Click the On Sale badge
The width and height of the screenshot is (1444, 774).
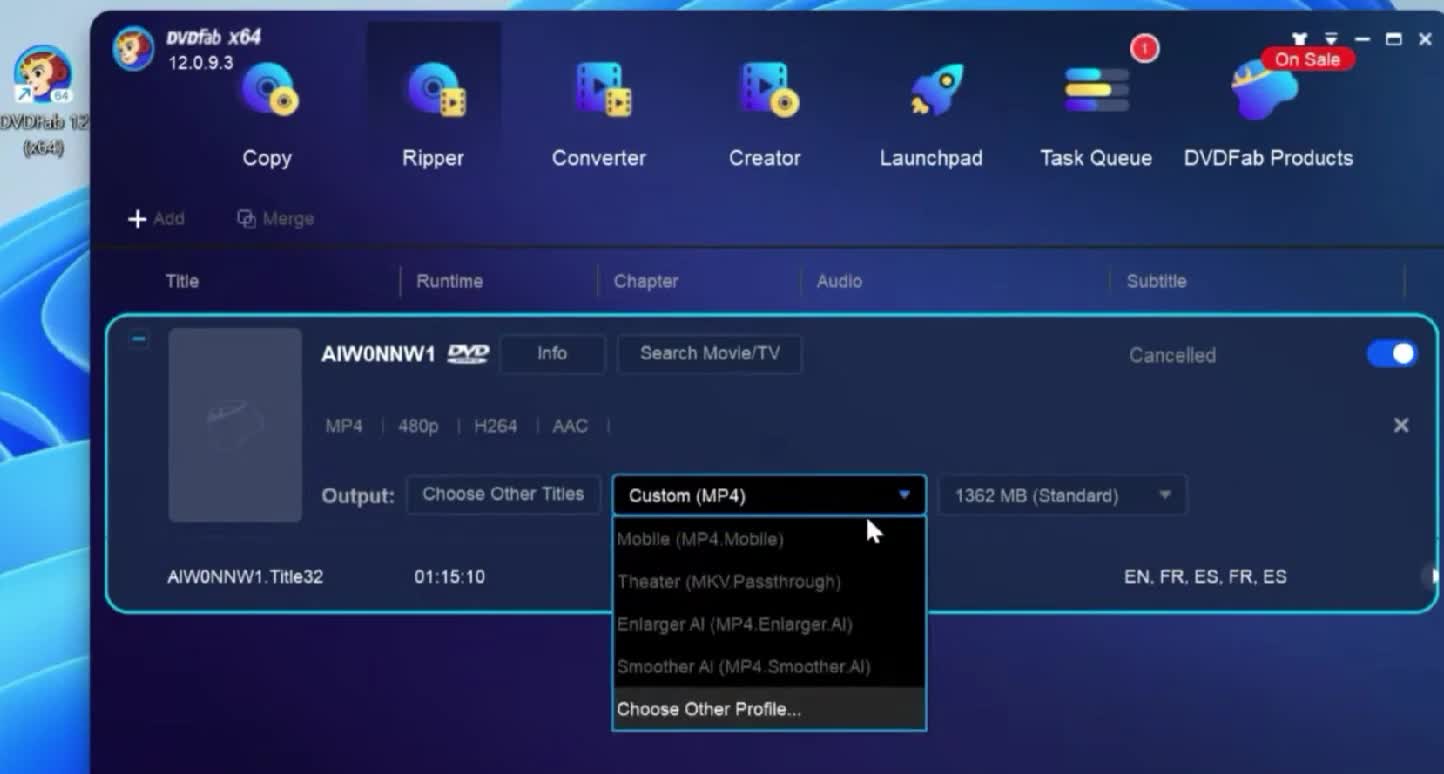point(1307,60)
